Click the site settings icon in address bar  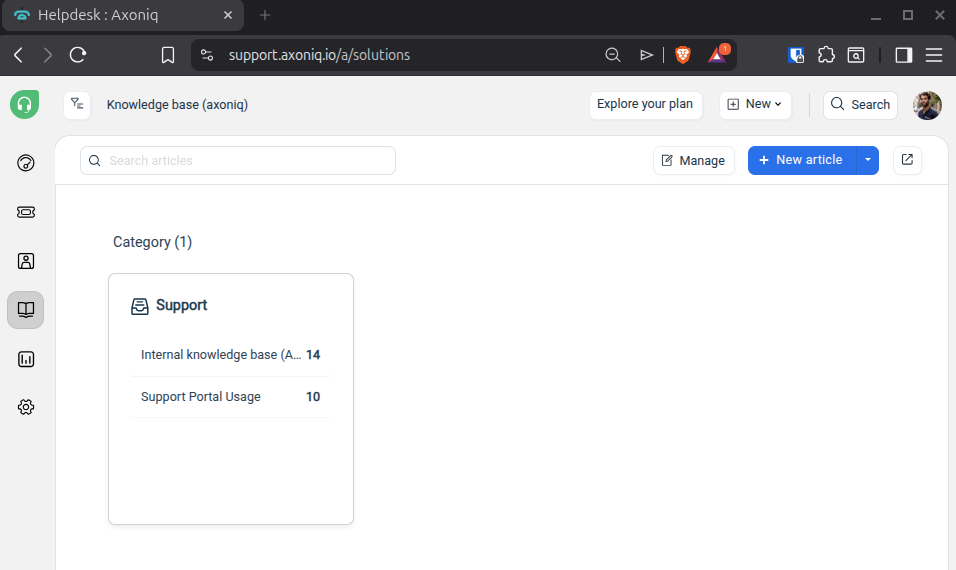[x=207, y=55]
